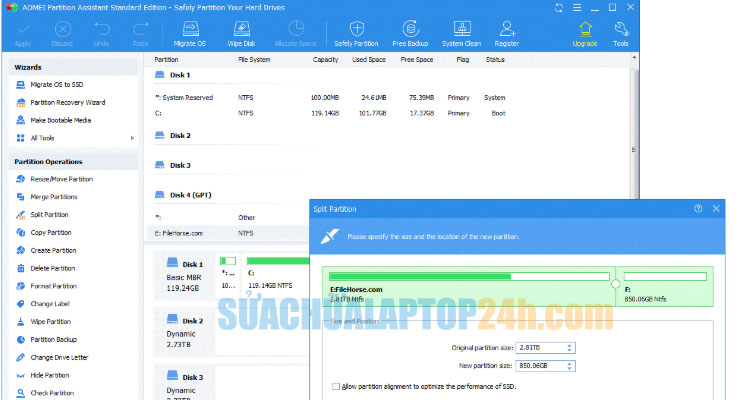The image size is (750, 400).
Task: Open the Tools toolbar icon
Action: click(x=621, y=34)
